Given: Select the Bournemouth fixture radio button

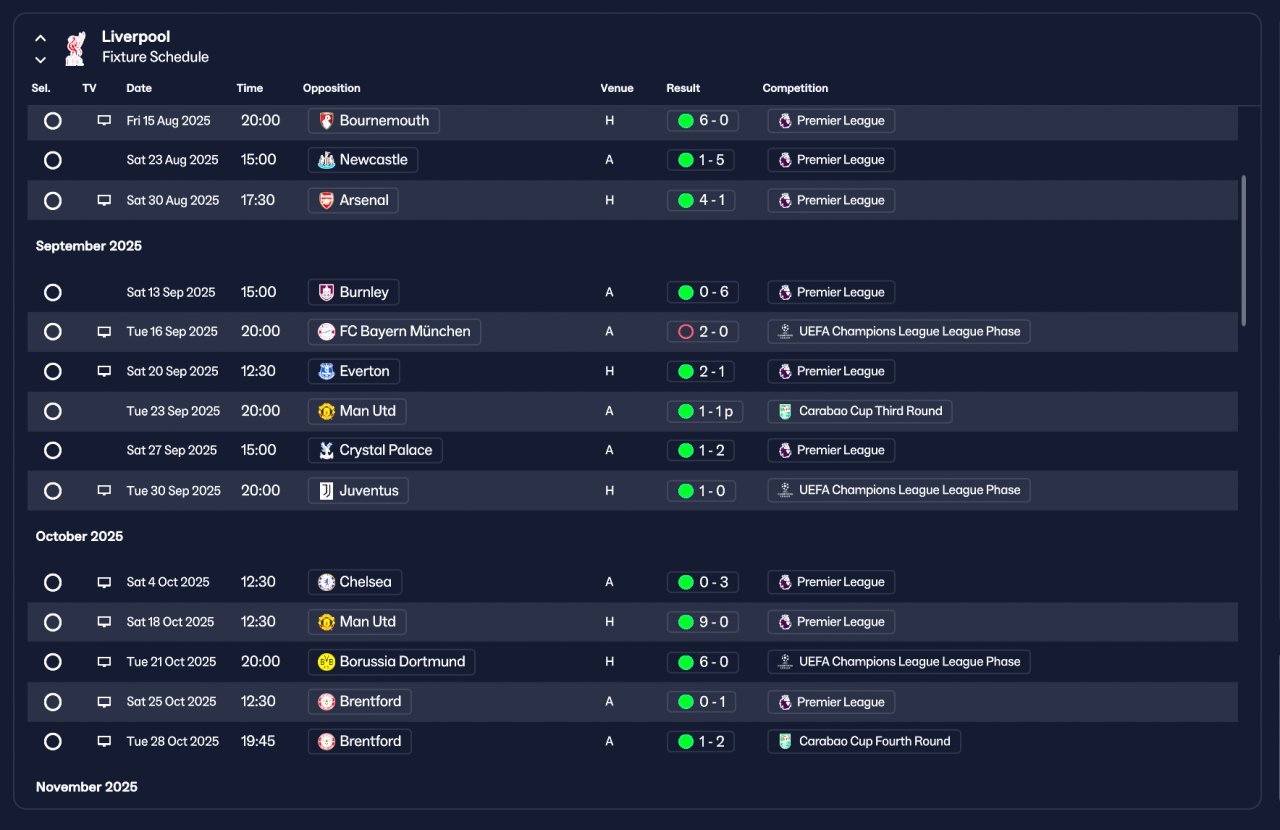Looking at the screenshot, I should pos(53,121).
